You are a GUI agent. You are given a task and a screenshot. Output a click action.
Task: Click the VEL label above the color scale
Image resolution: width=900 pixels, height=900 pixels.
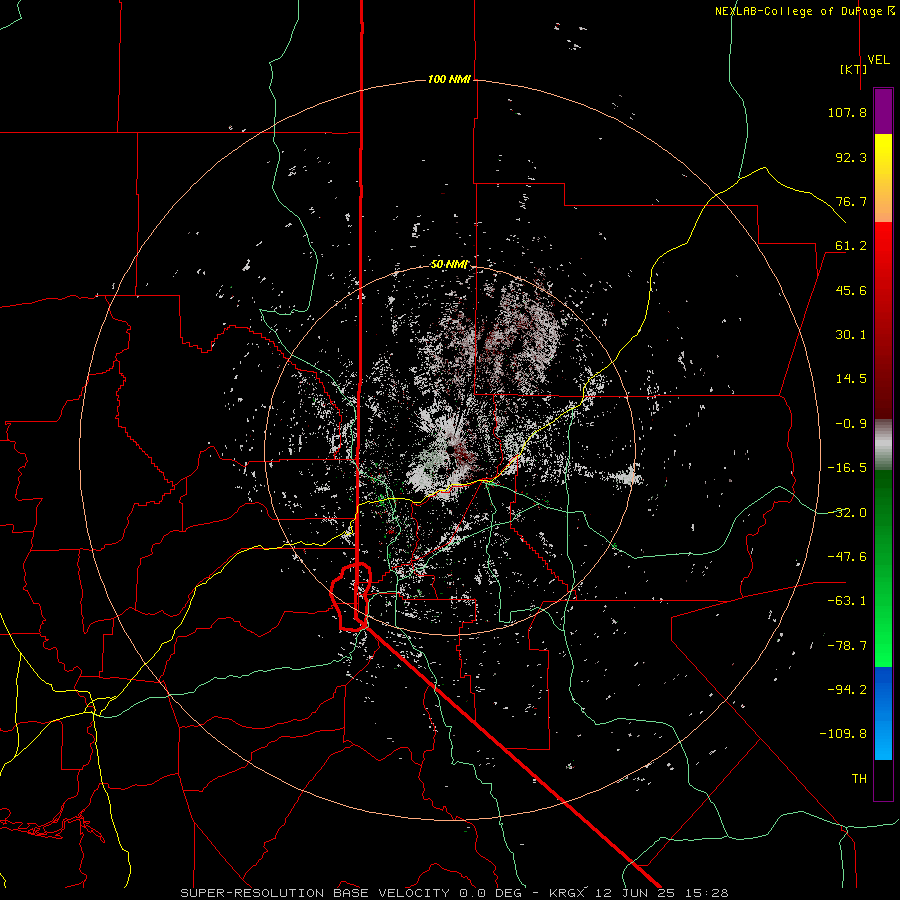click(878, 60)
